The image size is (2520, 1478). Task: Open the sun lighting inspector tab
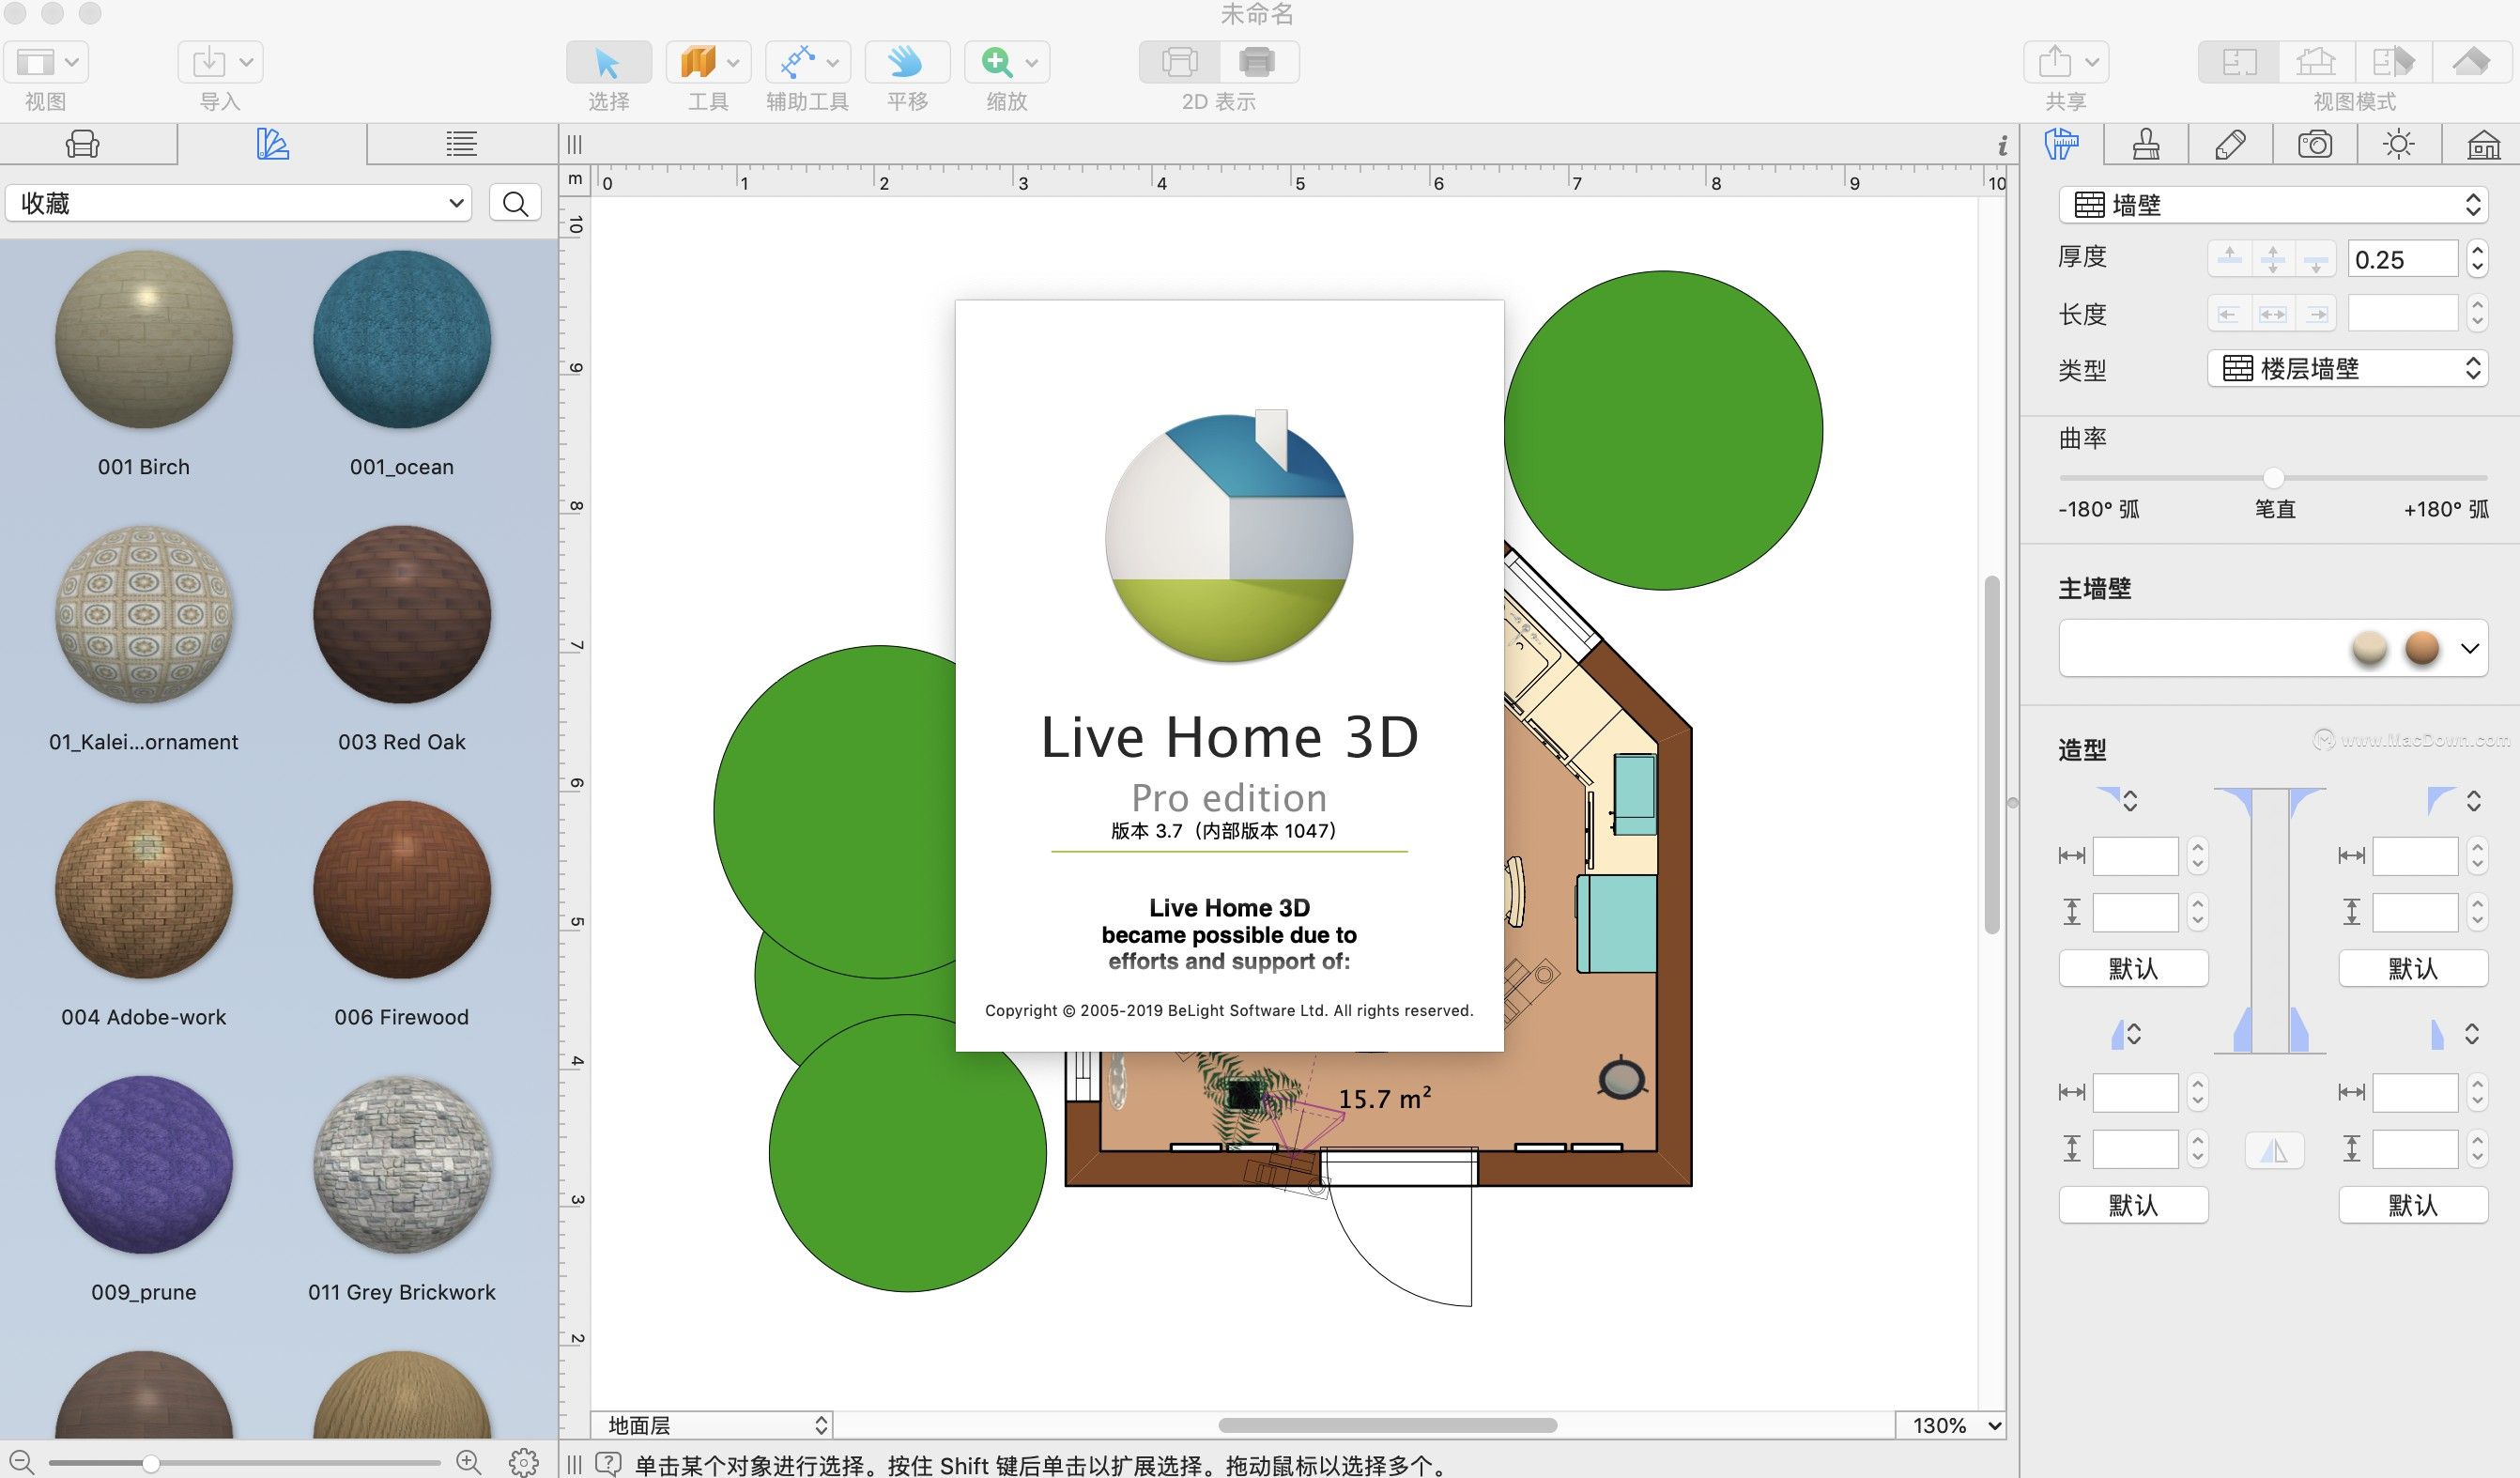pyautogui.click(x=2399, y=145)
